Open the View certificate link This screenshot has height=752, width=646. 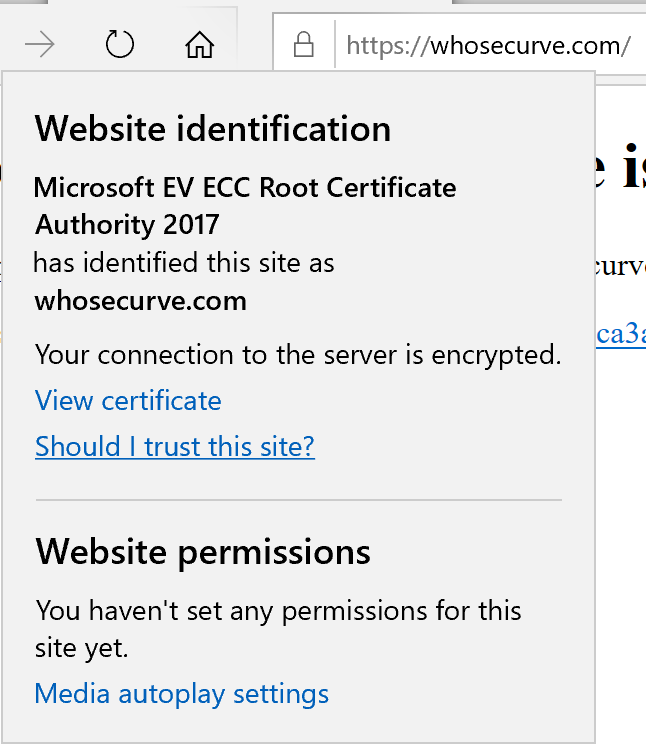(128, 401)
